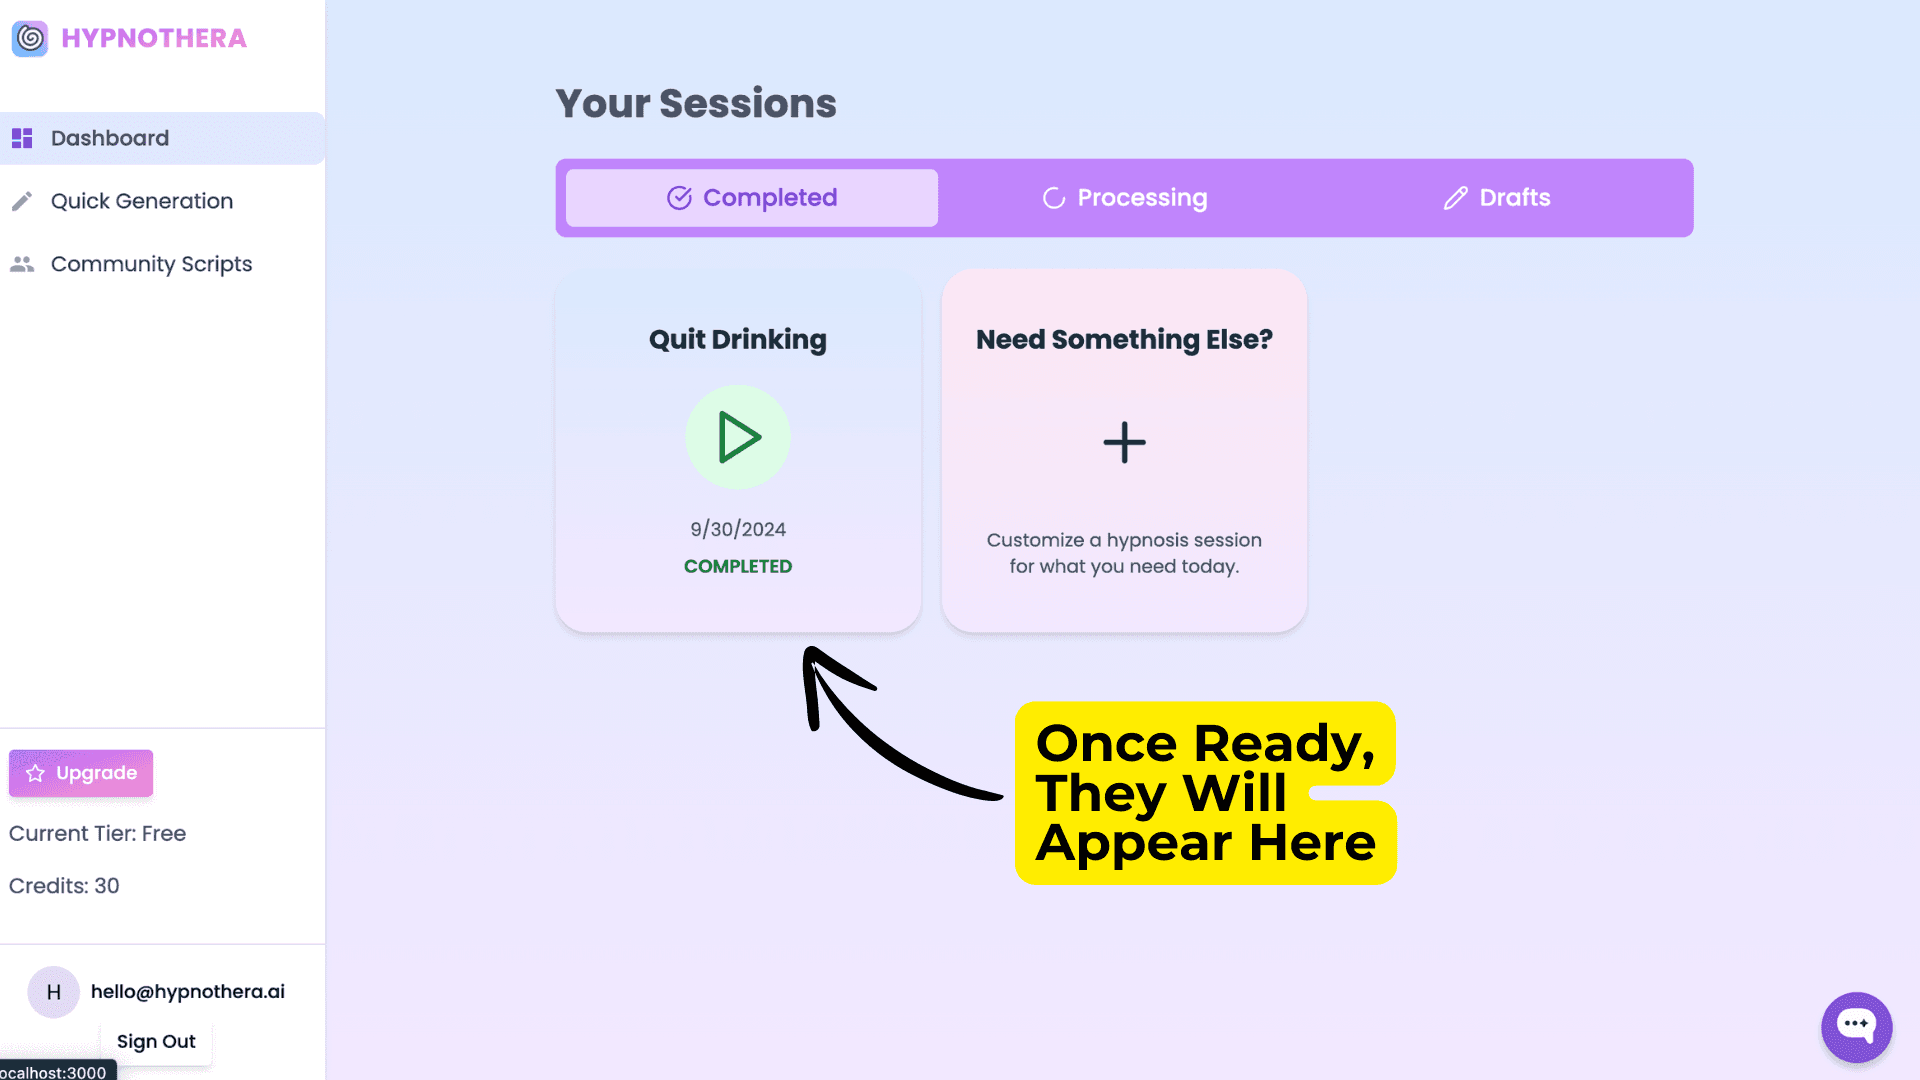Click the Quit Drinking play button
The image size is (1920, 1080).
coord(737,436)
